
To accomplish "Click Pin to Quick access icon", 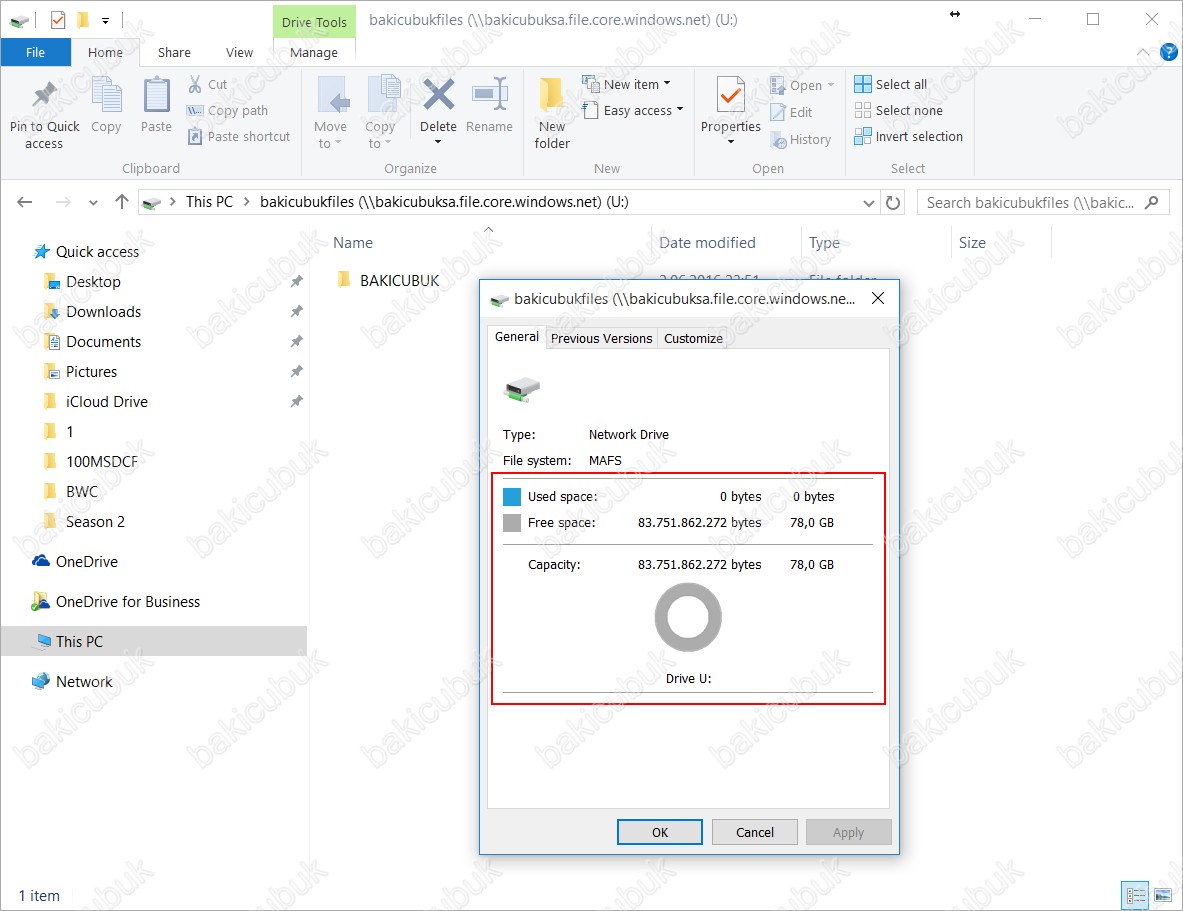I will pyautogui.click(x=45, y=96).
